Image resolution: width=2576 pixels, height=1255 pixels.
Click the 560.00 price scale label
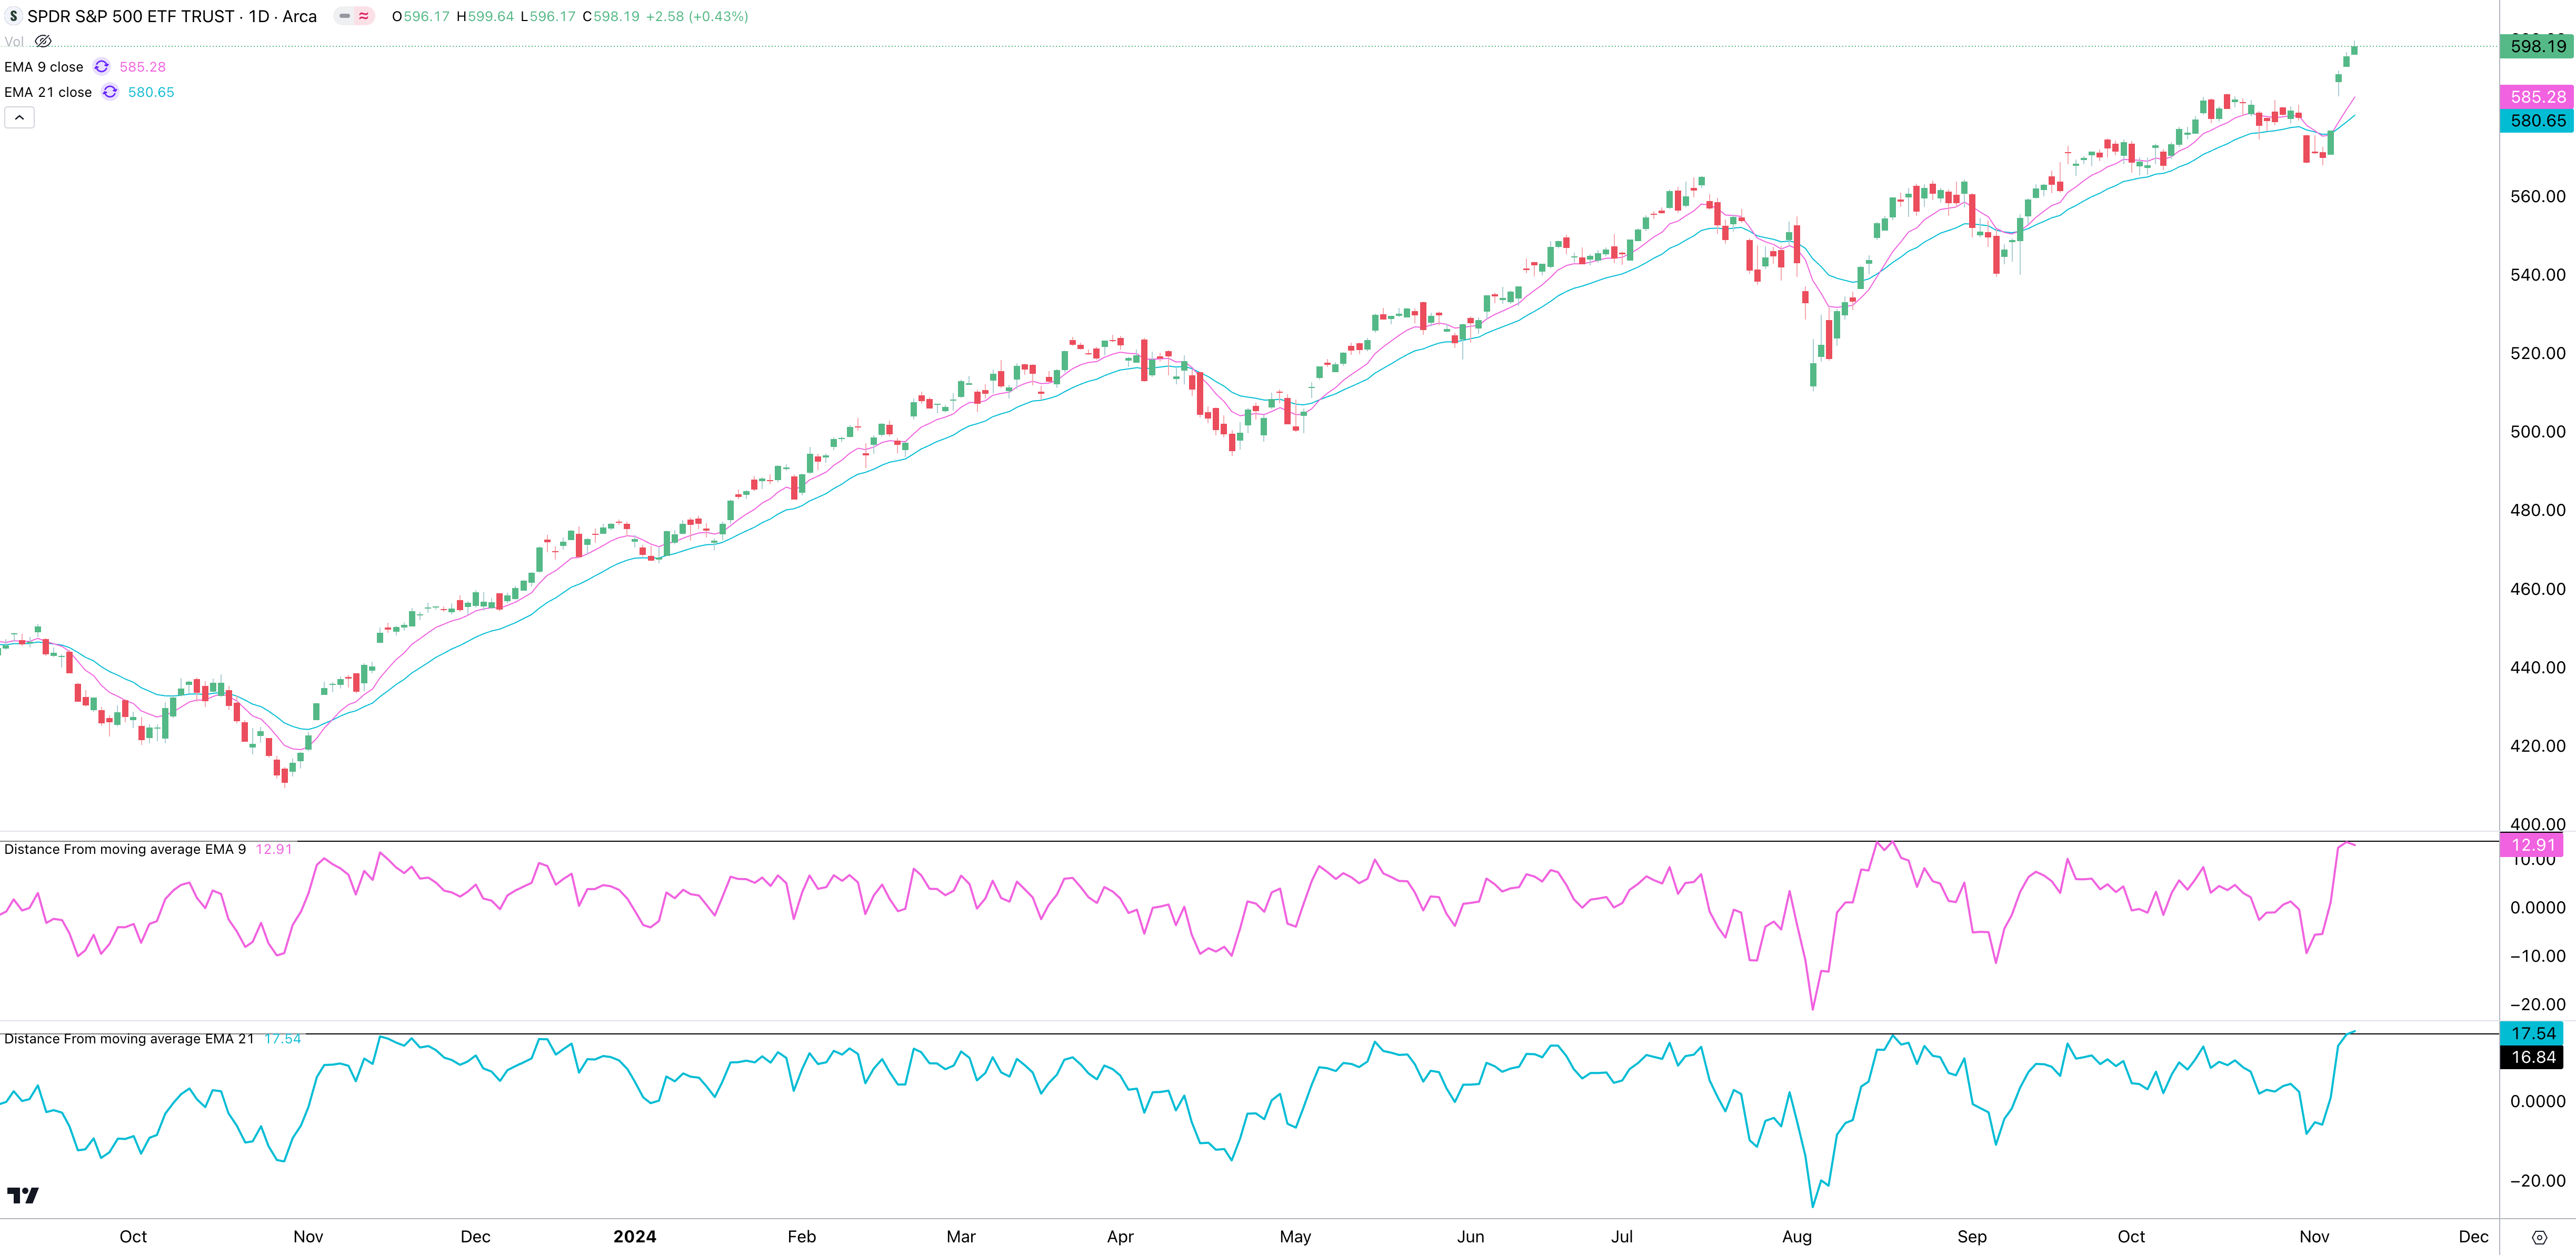click(2537, 196)
